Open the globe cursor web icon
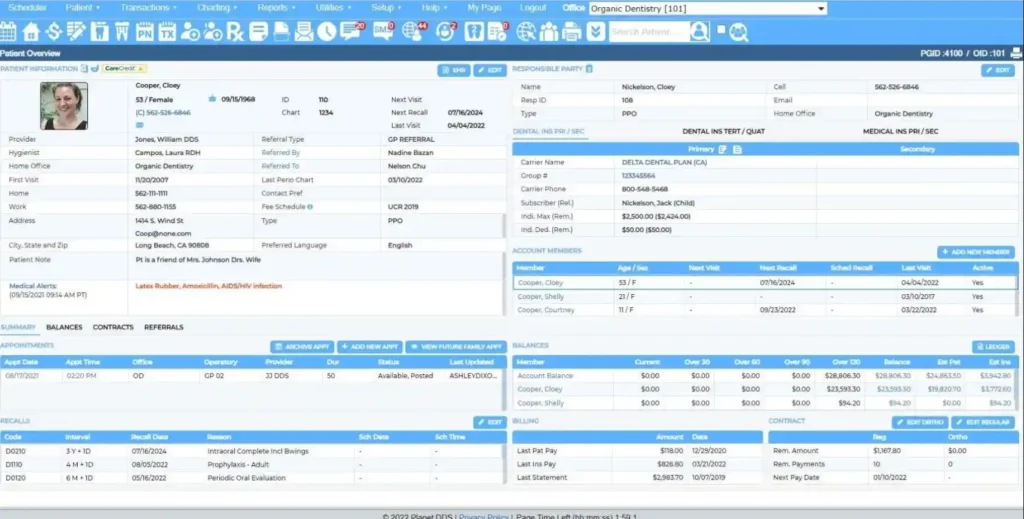1024x519 pixels. (526, 31)
